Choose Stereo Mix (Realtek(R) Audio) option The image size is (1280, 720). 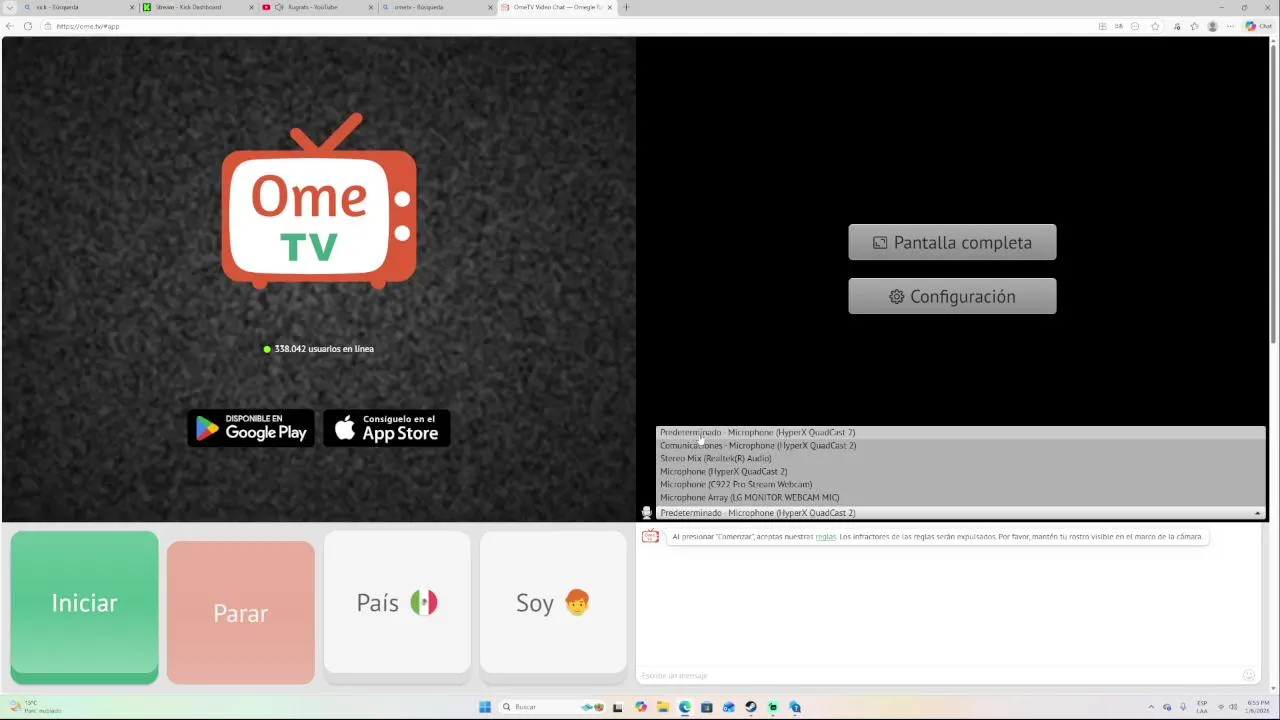[961, 458]
